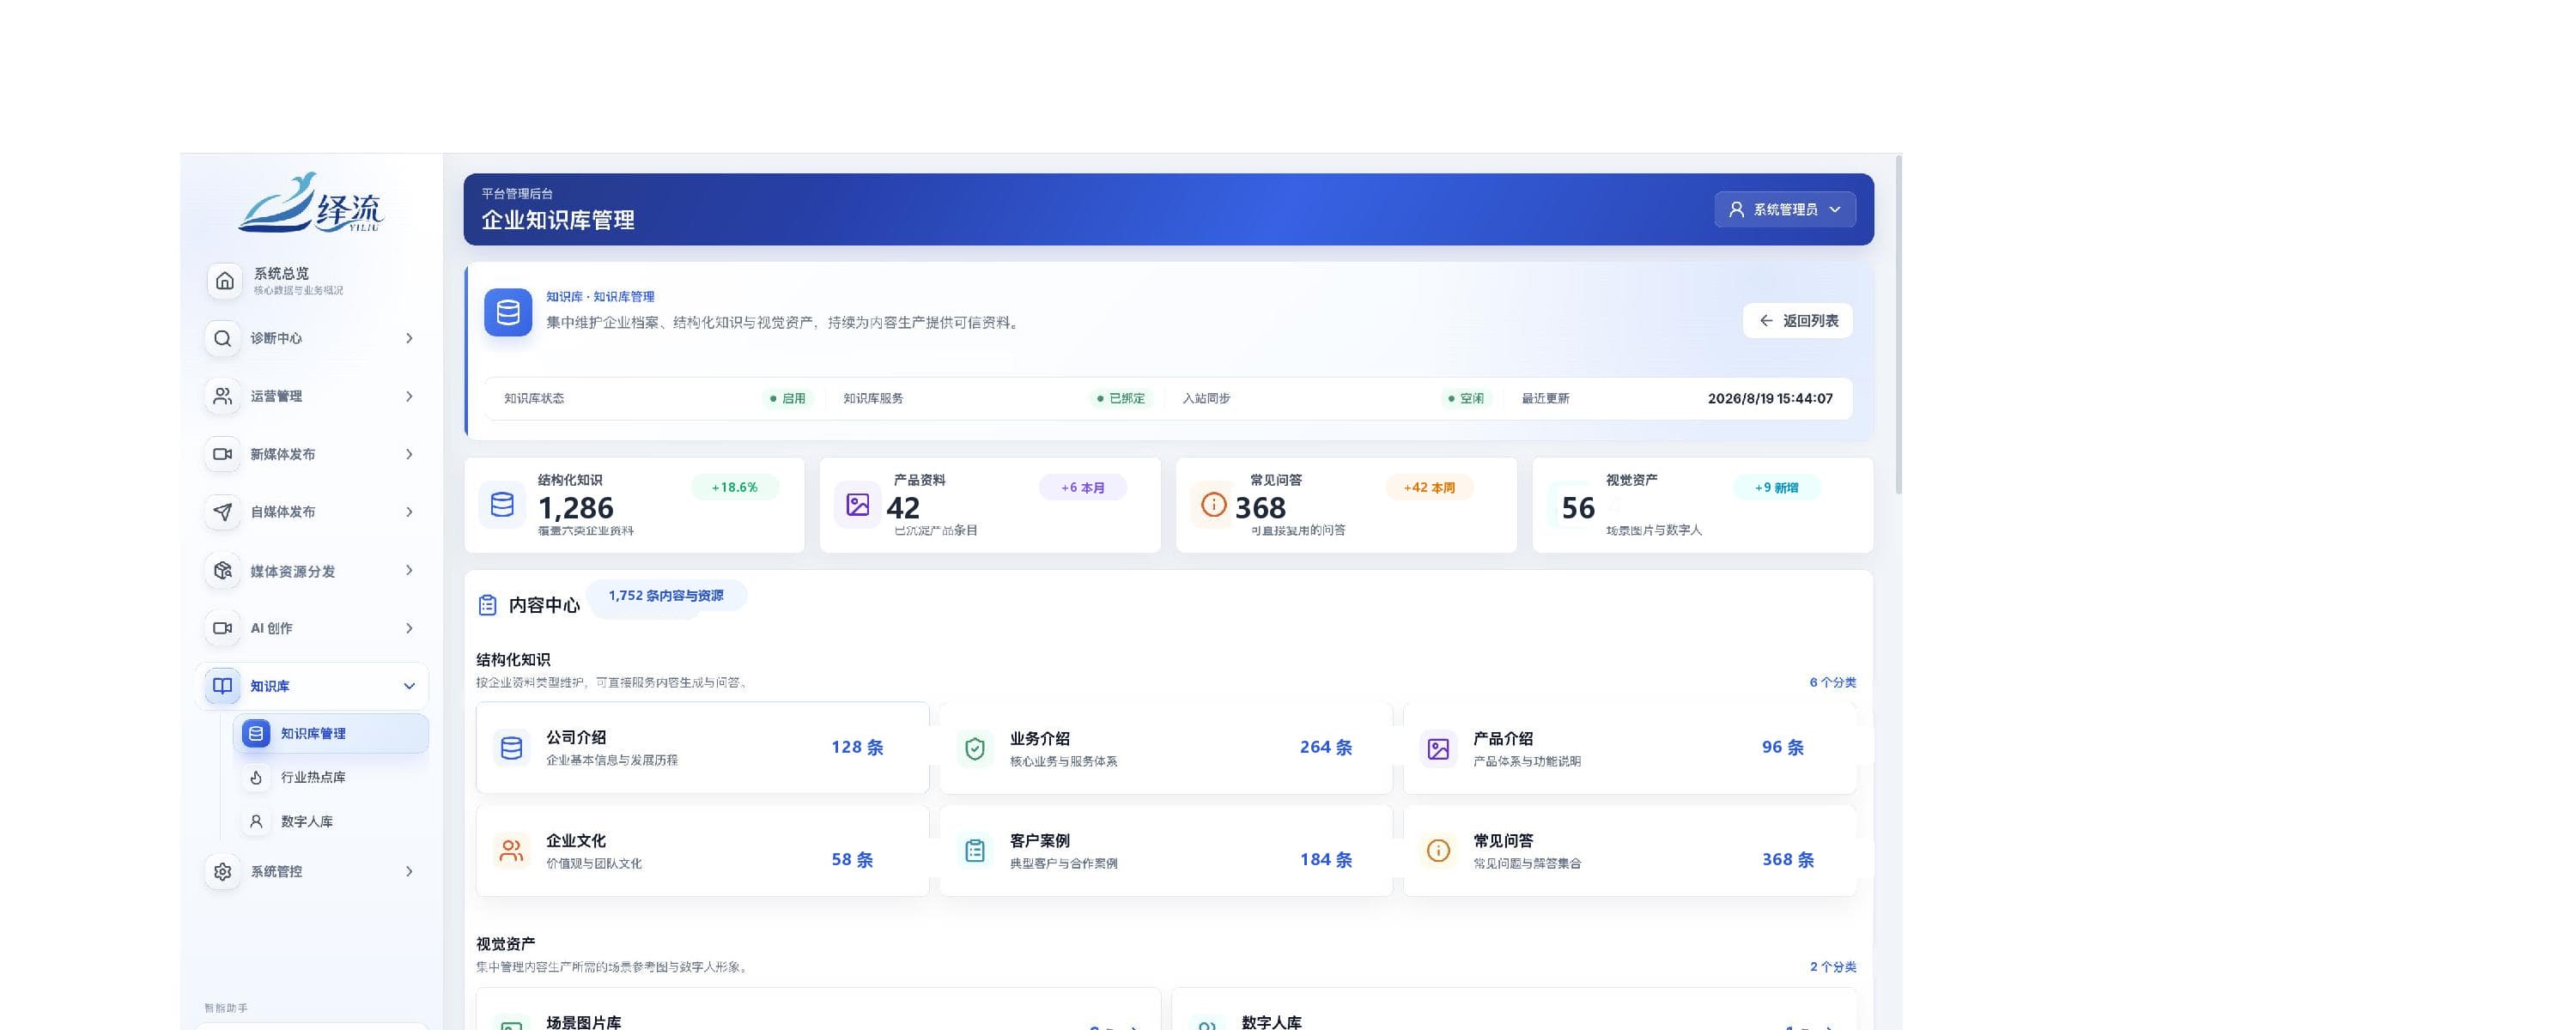Click the 返回列表 button
Viewport: 2576px width, 1030px height.
(x=1797, y=320)
